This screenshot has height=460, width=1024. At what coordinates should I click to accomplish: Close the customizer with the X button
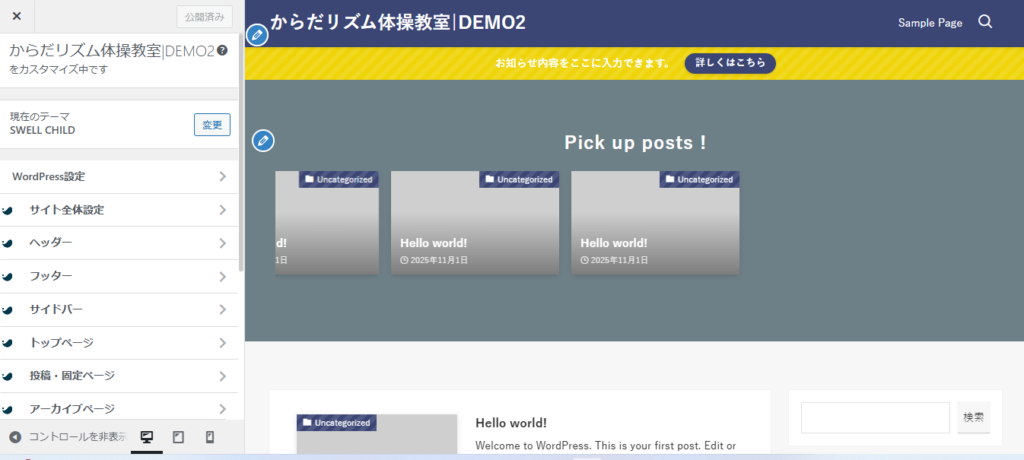17,16
